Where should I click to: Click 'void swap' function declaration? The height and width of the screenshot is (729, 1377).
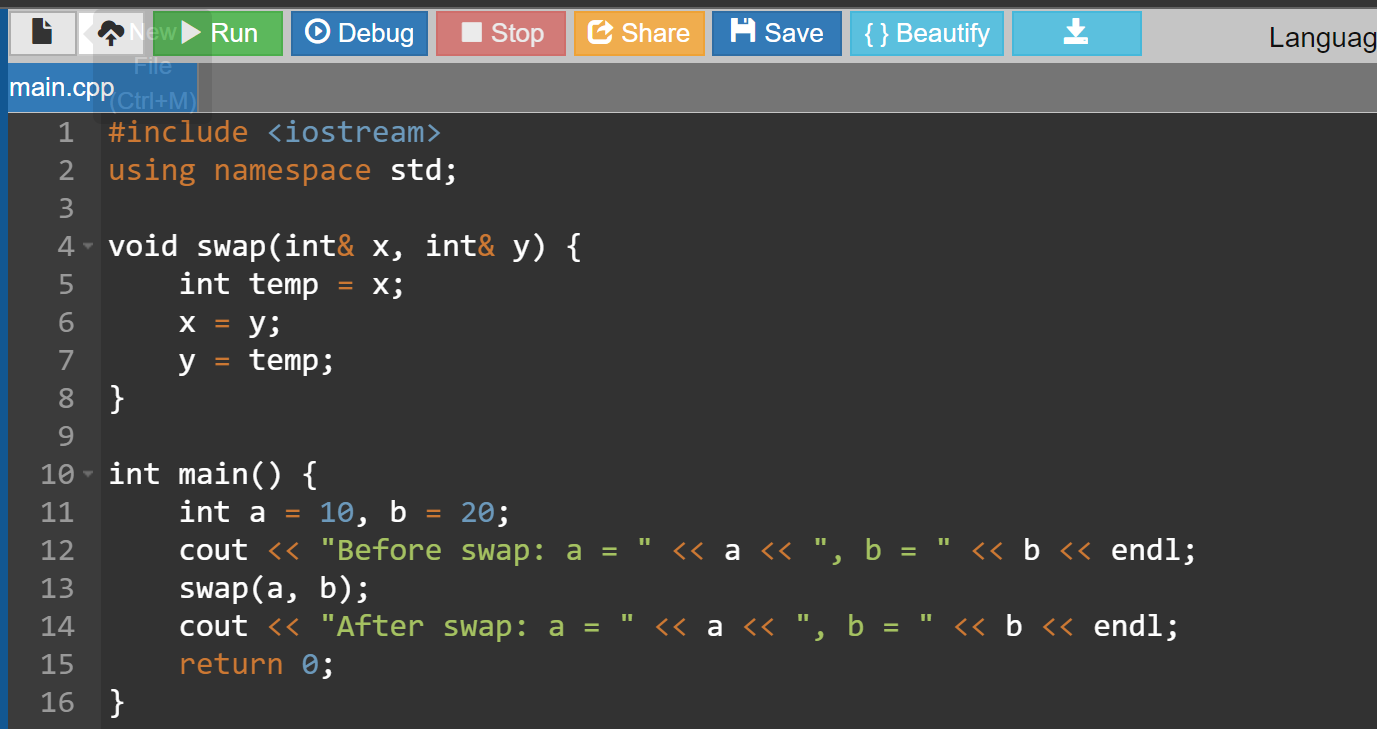(x=186, y=246)
